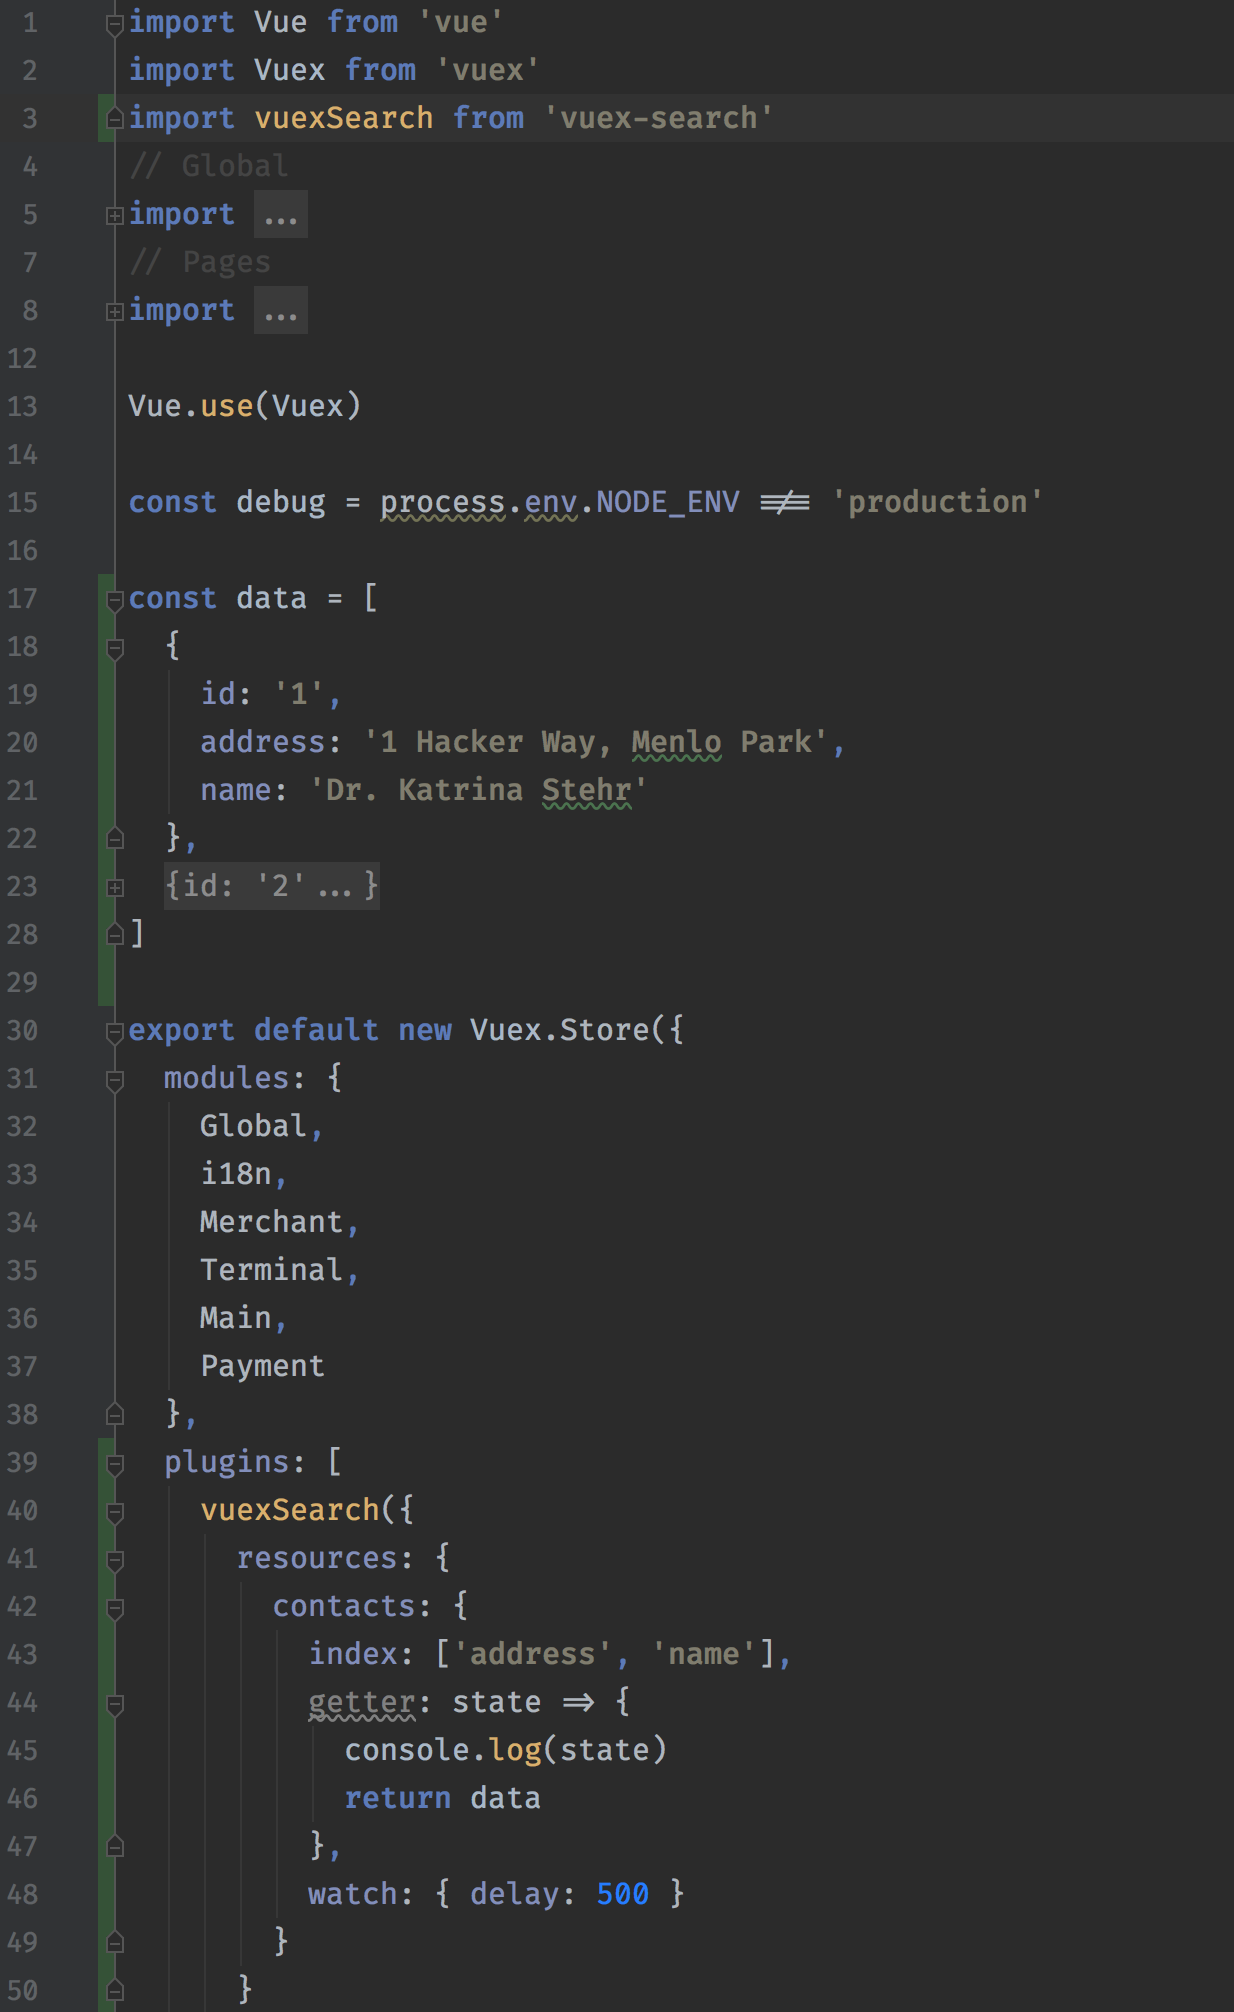Click the 'Main' module entry
Viewport: 1234px width, 2012px height.
click(236, 1318)
